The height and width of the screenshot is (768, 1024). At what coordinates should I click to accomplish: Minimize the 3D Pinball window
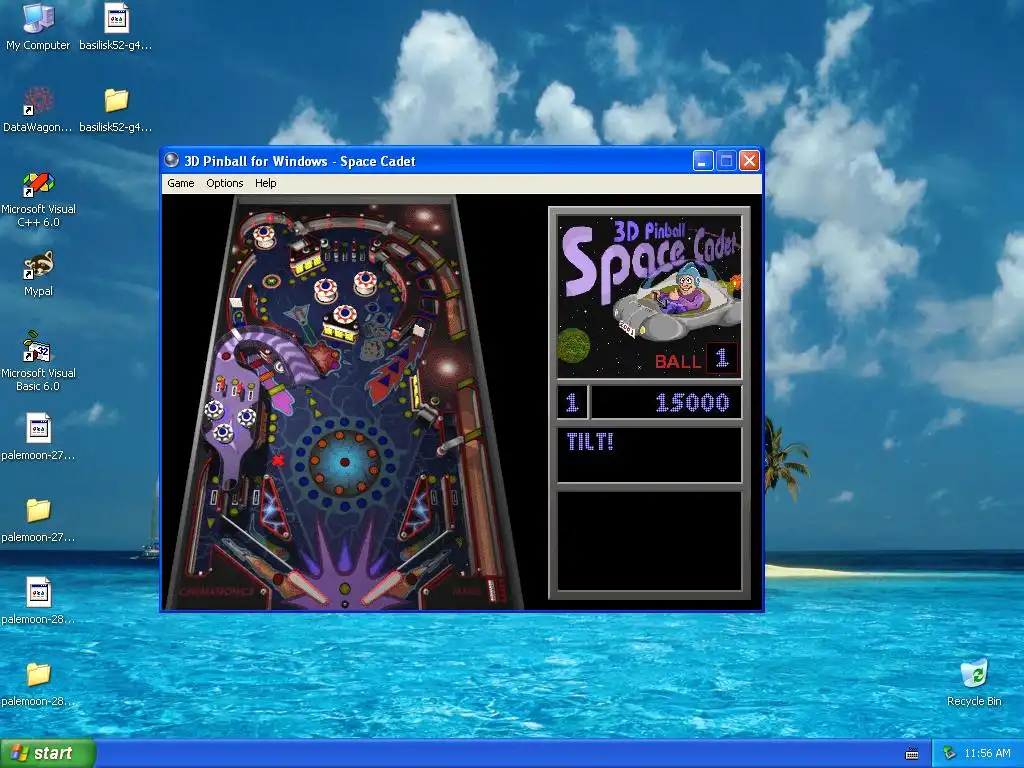[x=703, y=161]
